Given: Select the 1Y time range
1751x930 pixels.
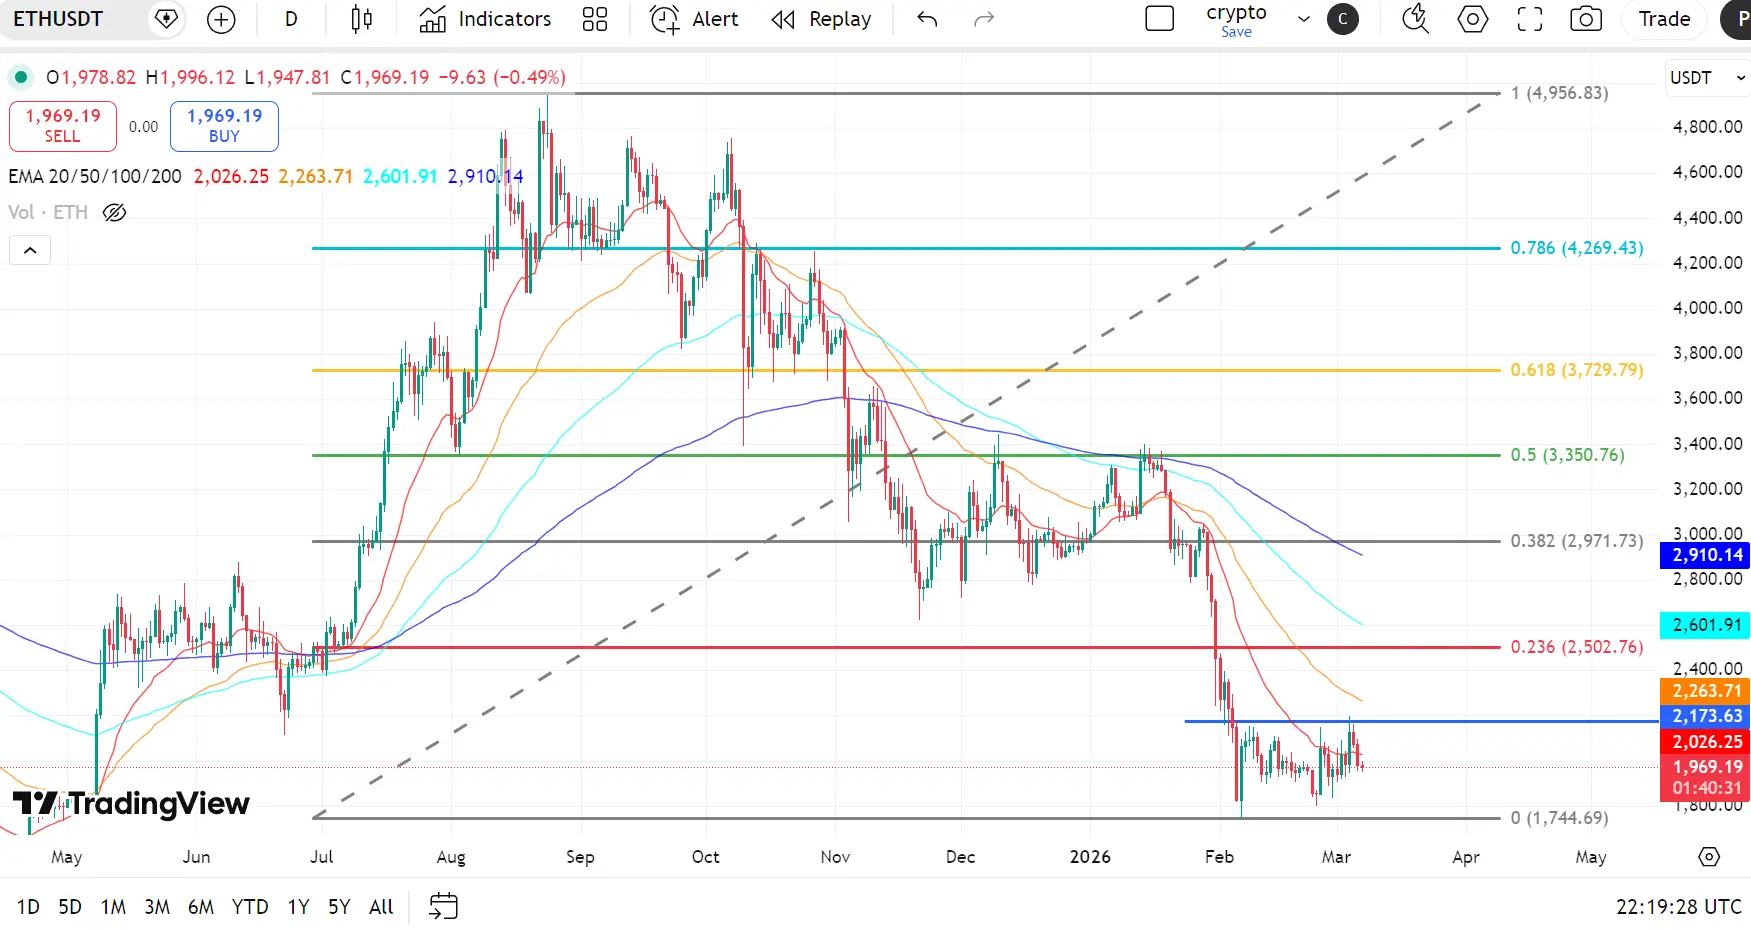Looking at the screenshot, I should point(298,907).
